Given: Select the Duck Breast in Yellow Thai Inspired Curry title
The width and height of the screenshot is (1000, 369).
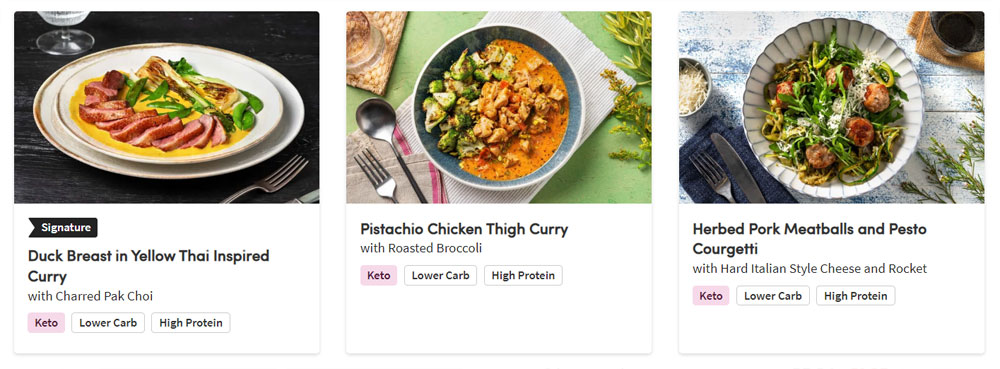Looking at the screenshot, I should coord(149,266).
